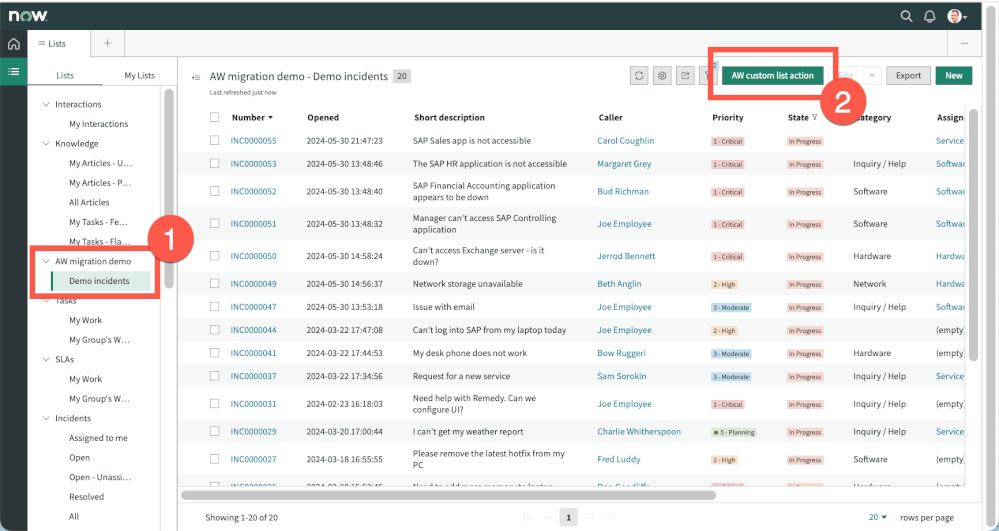Click the user avatar picture

[954, 17]
